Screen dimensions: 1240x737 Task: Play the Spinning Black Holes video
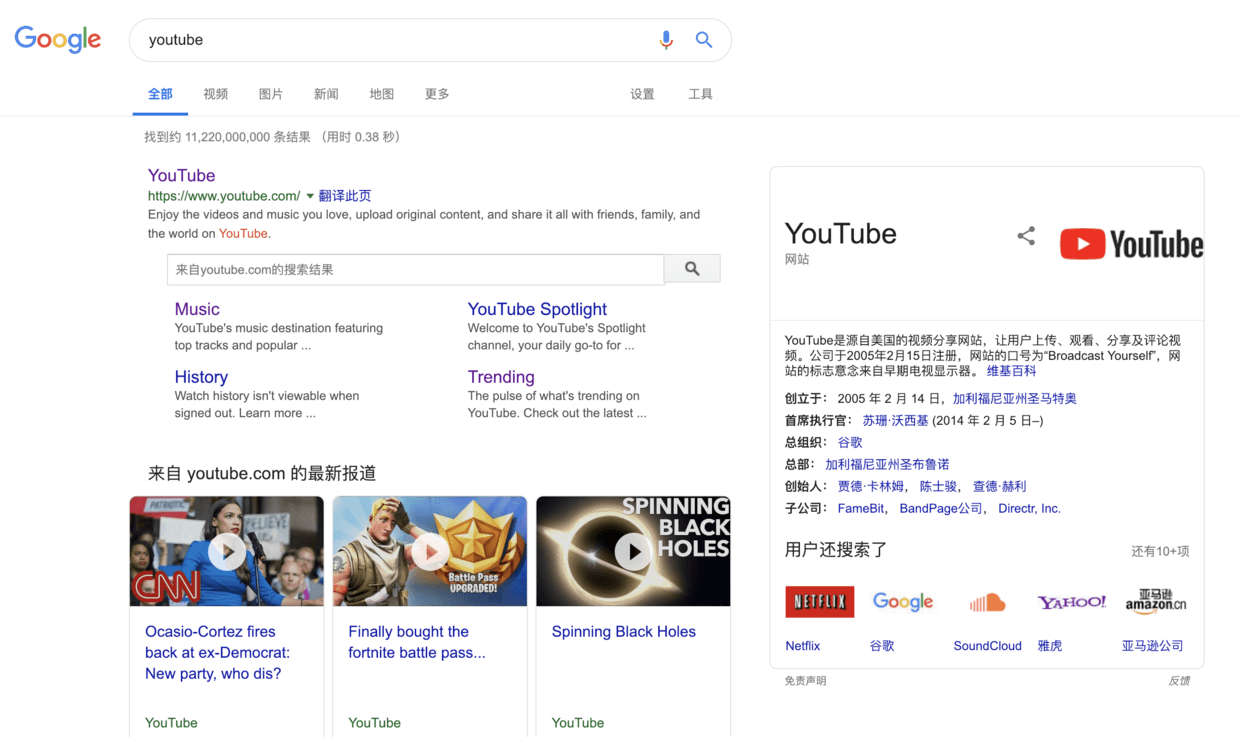[x=633, y=551]
